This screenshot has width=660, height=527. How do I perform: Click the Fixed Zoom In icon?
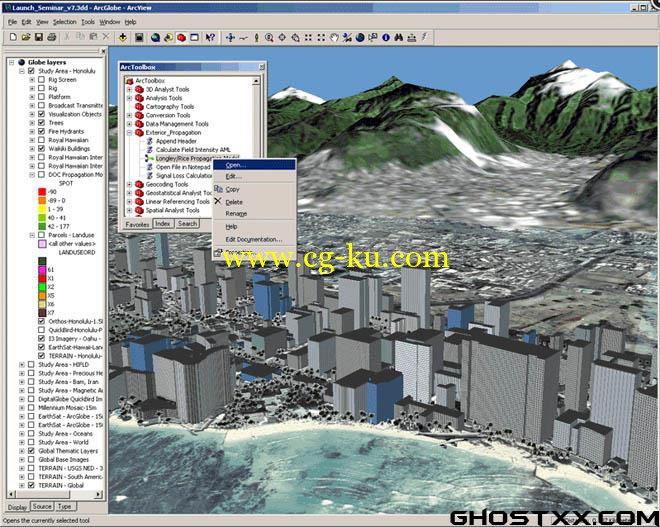pyautogui.click(x=308, y=37)
